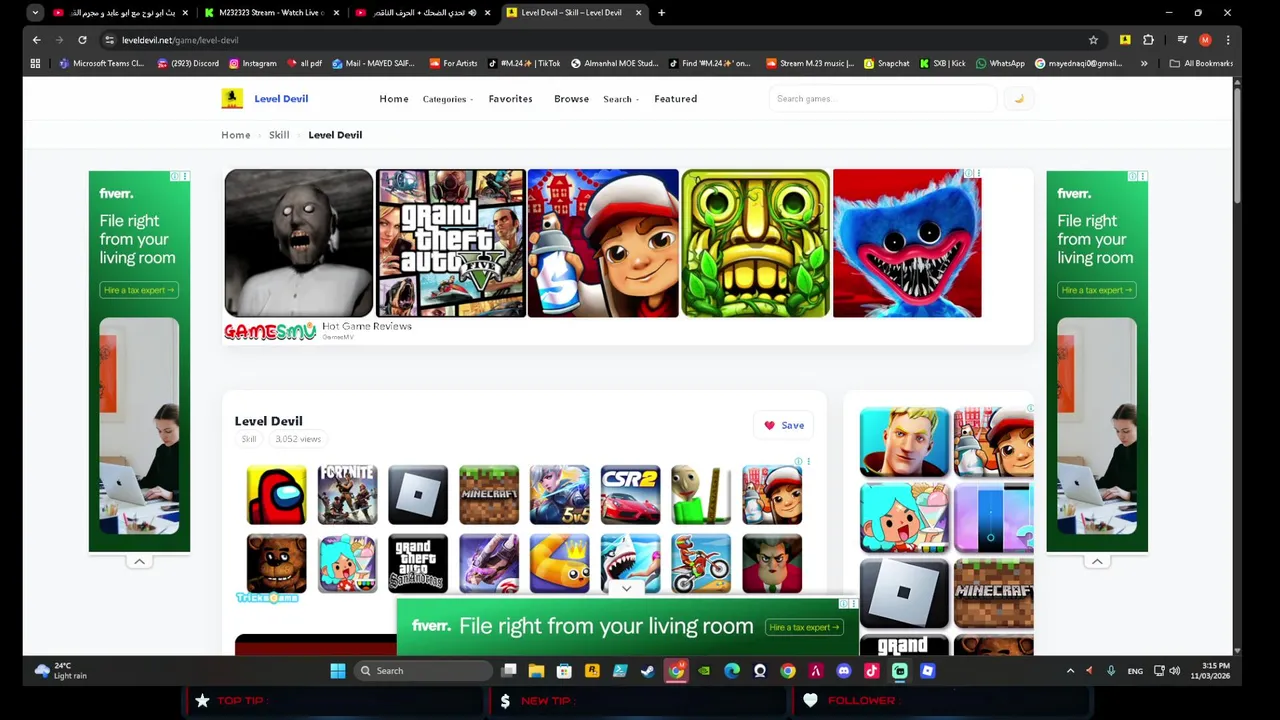This screenshot has height=720, width=1280.
Task: Open the Scary Teacher game icon
Action: click(772, 563)
